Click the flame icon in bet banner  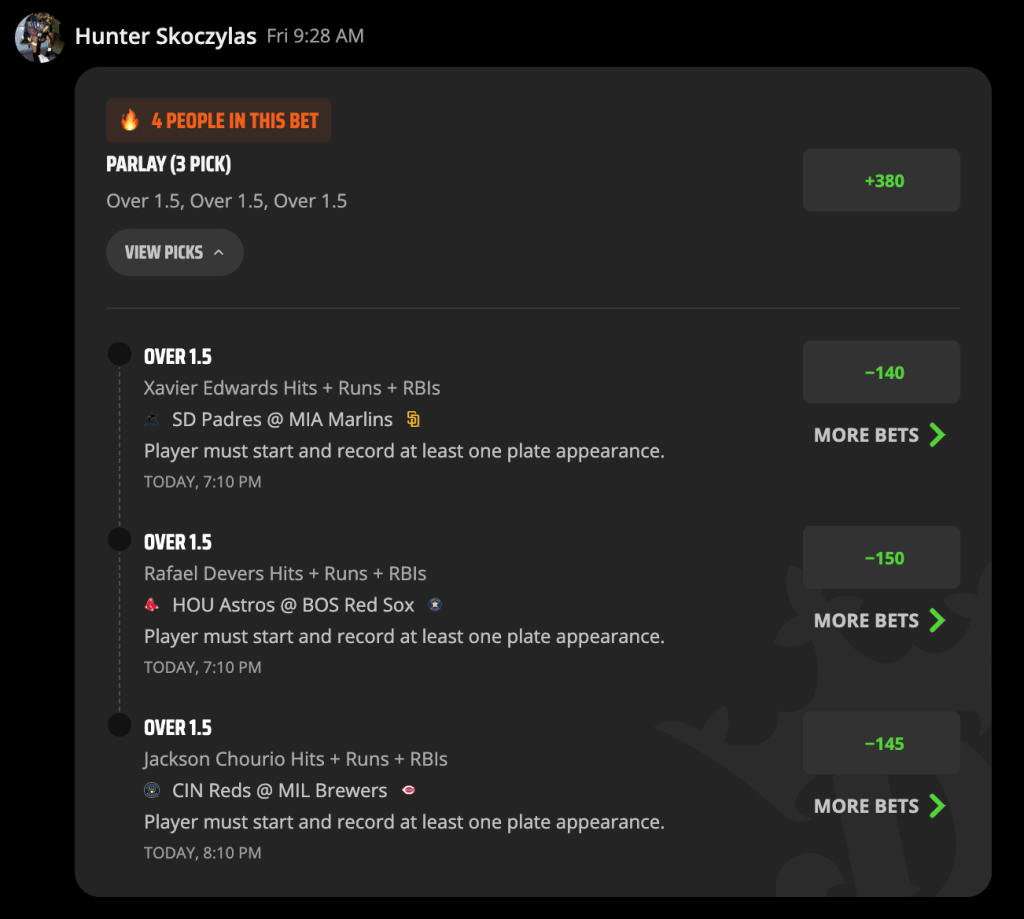(x=130, y=120)
